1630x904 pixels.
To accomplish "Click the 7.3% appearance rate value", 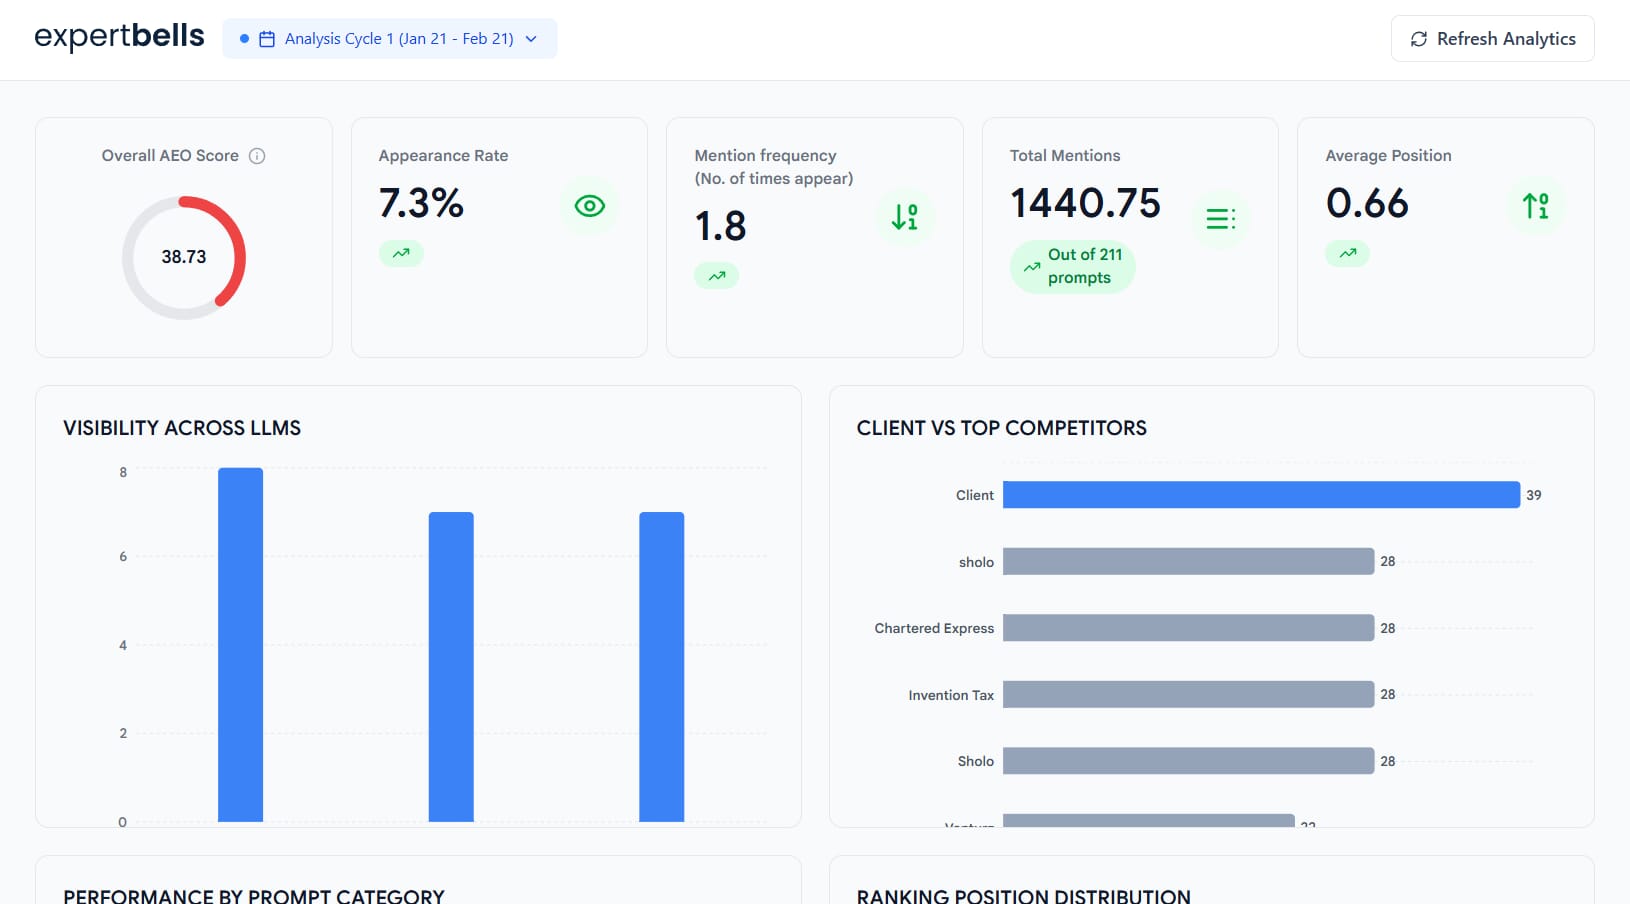I will pyautogui.click(x=421, y=203).
